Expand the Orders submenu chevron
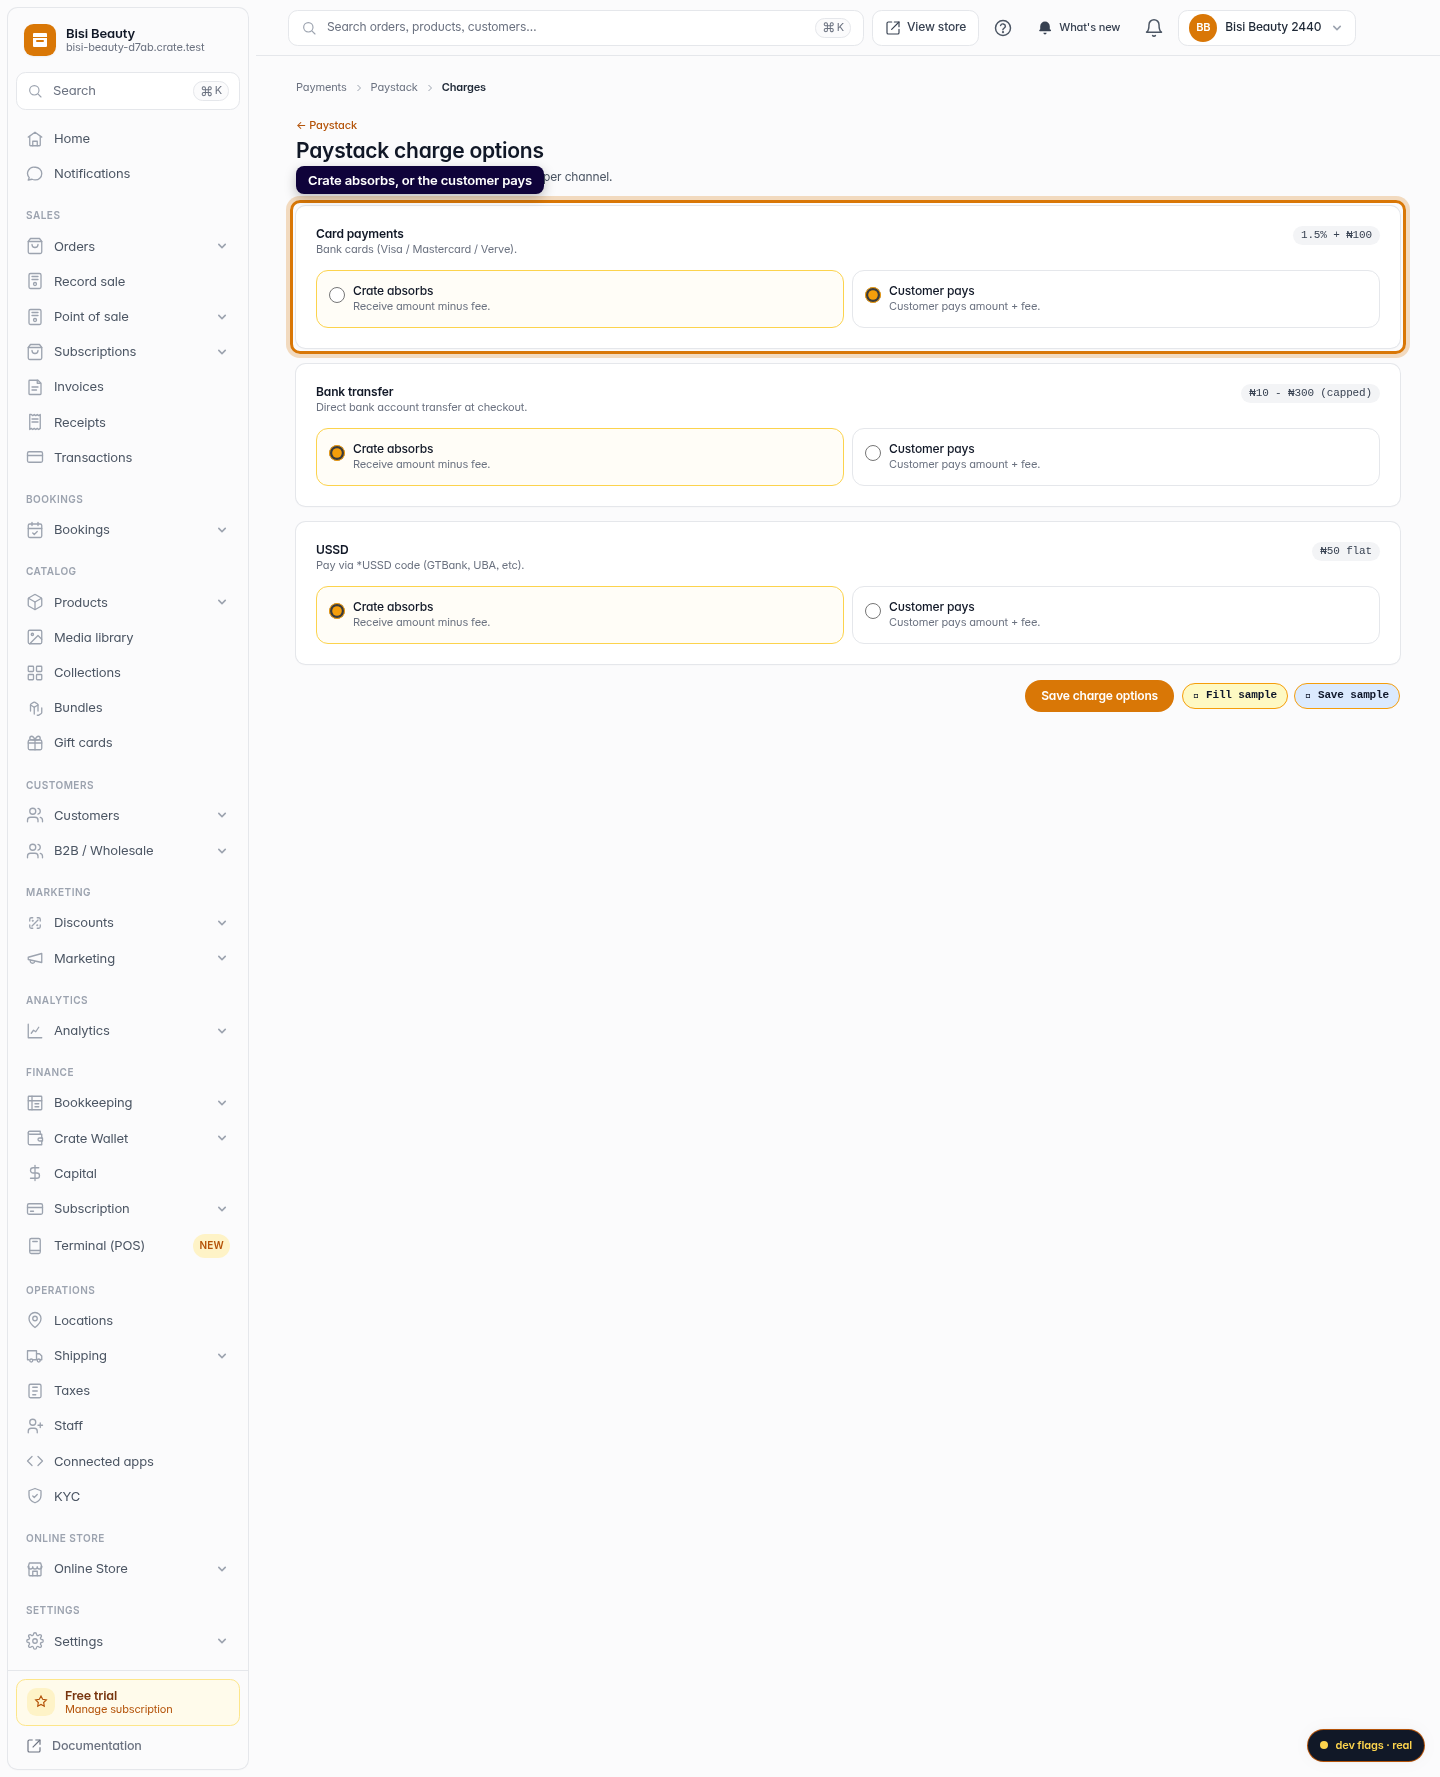The image size is (1440, 1777). pos(222,246)
